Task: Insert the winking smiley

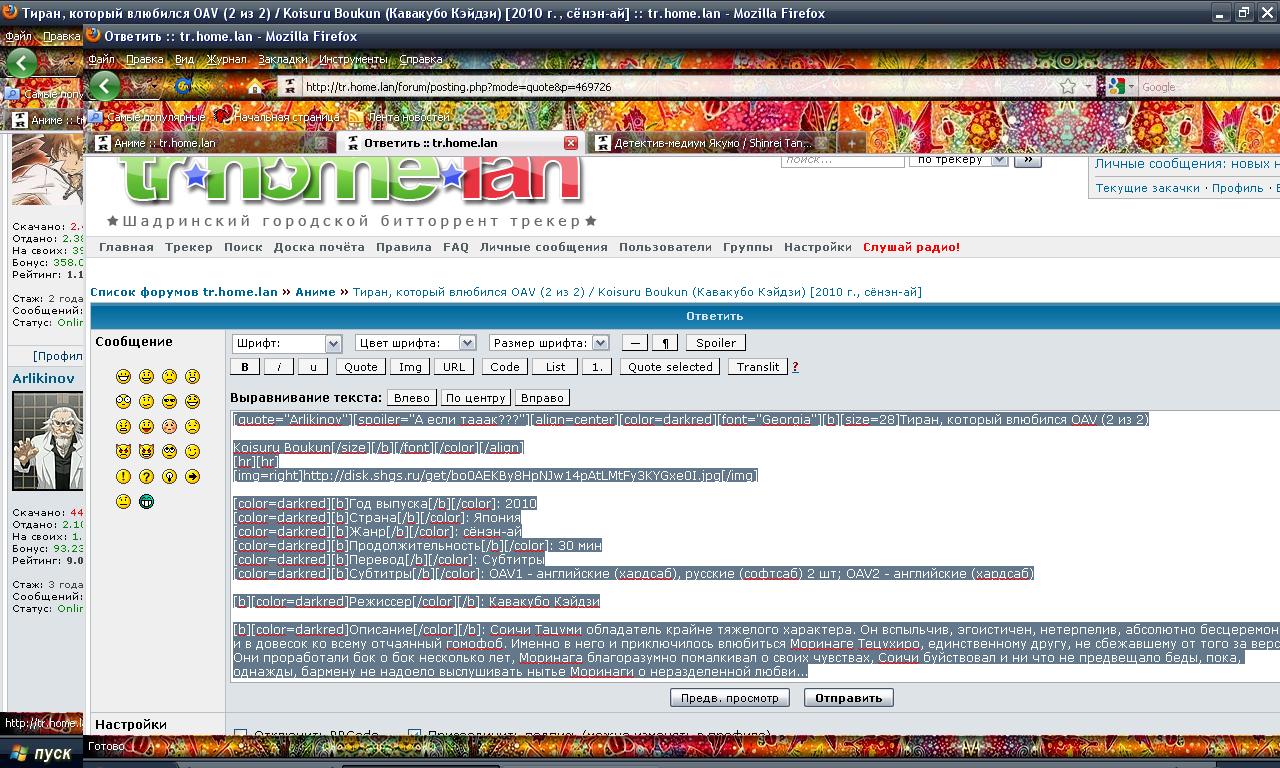Action: [x=192, y=452]
